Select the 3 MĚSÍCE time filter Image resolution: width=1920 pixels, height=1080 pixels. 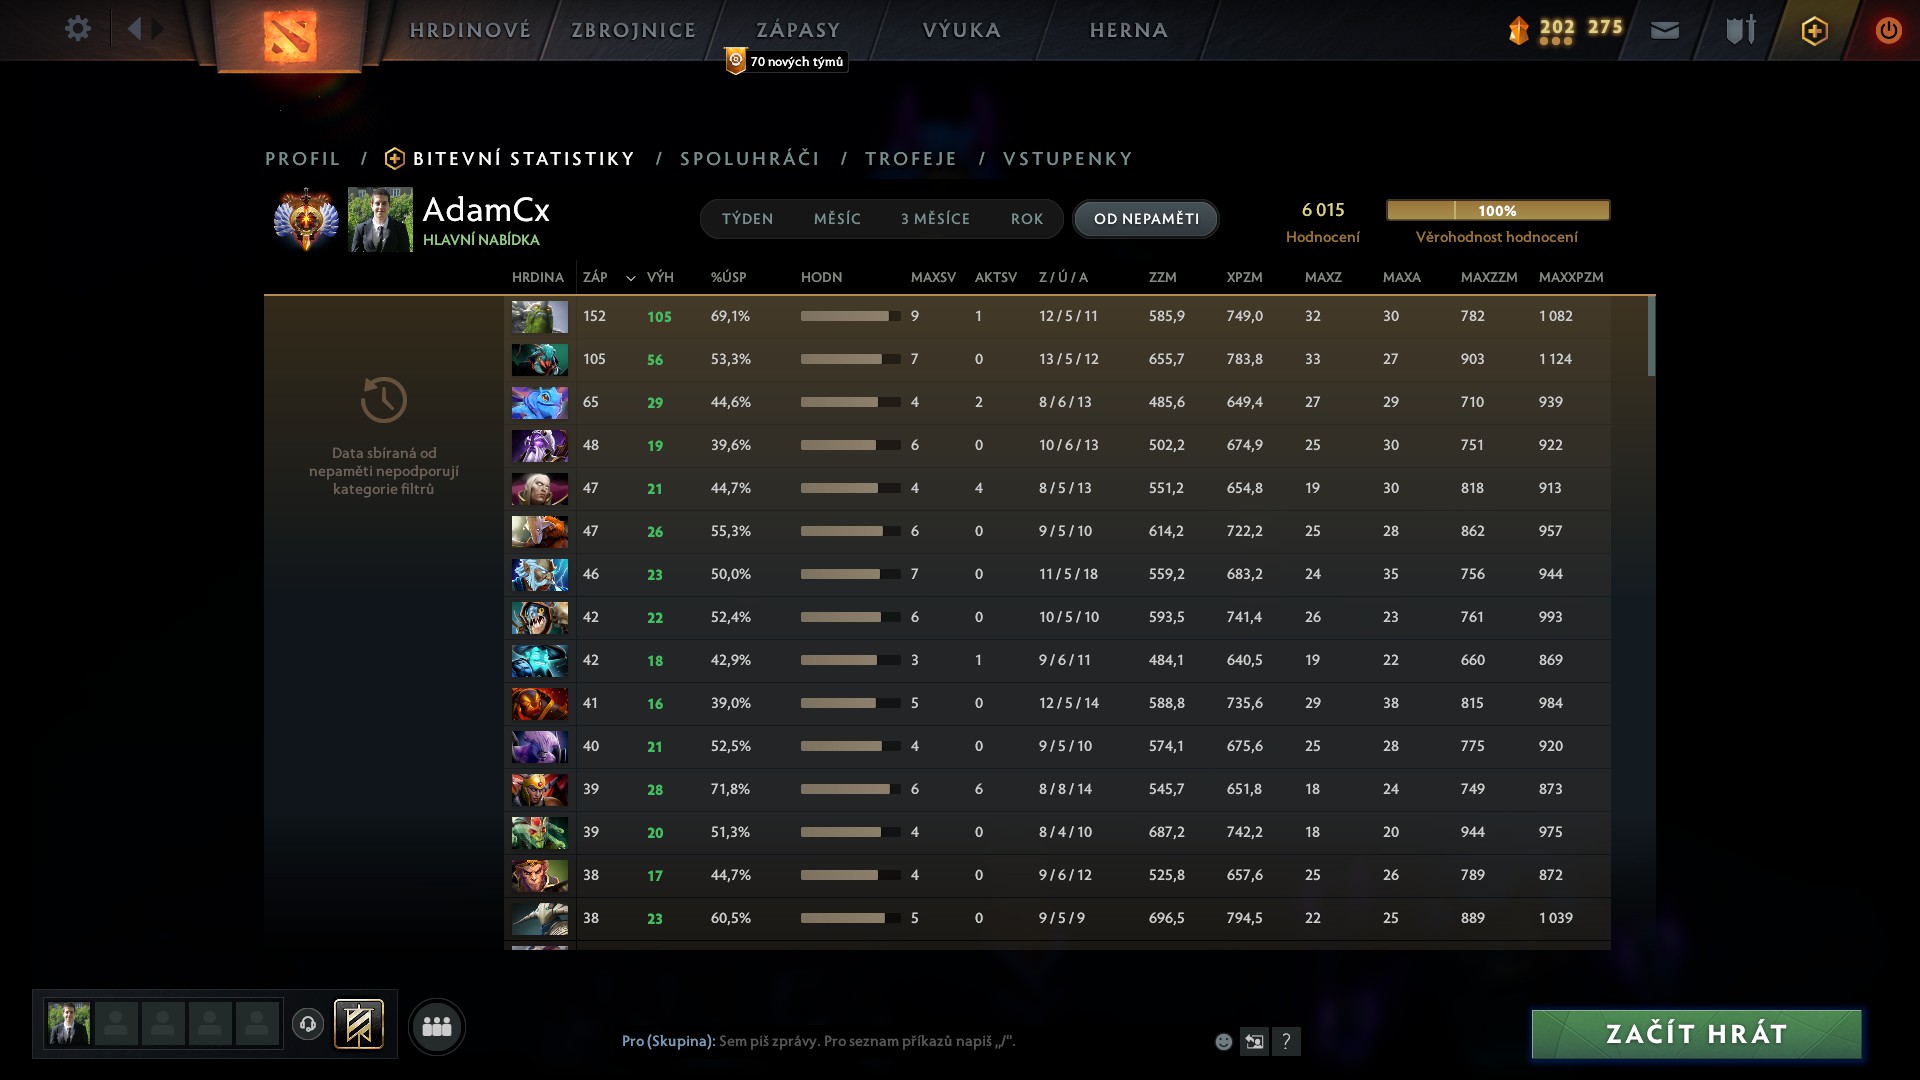click(935, 219)
